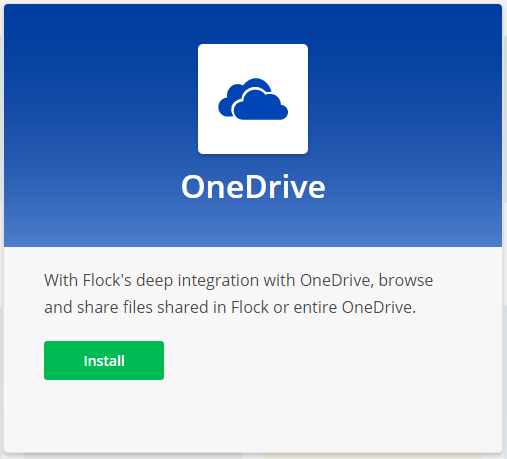Click the OneDrive cloud logo icon
This screenshot has width=507, height=459.
pos(253,99)
